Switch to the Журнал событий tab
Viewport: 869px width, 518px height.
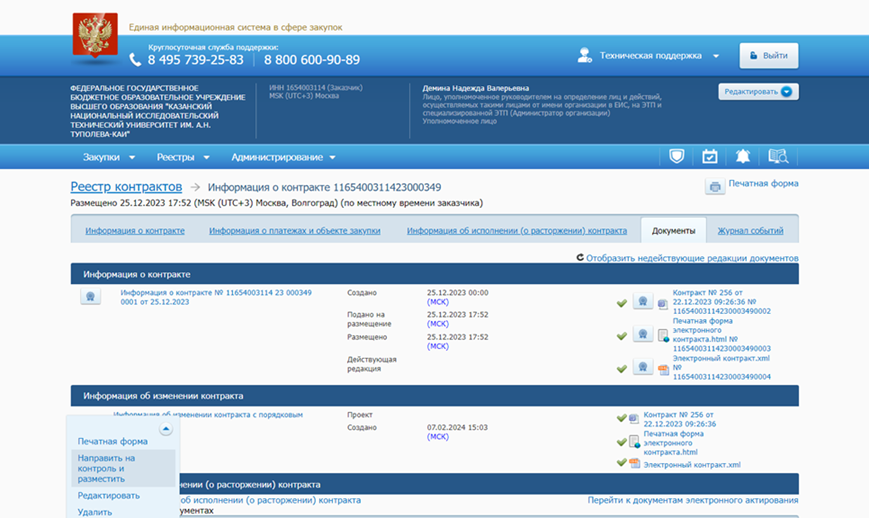pos(750,231)
